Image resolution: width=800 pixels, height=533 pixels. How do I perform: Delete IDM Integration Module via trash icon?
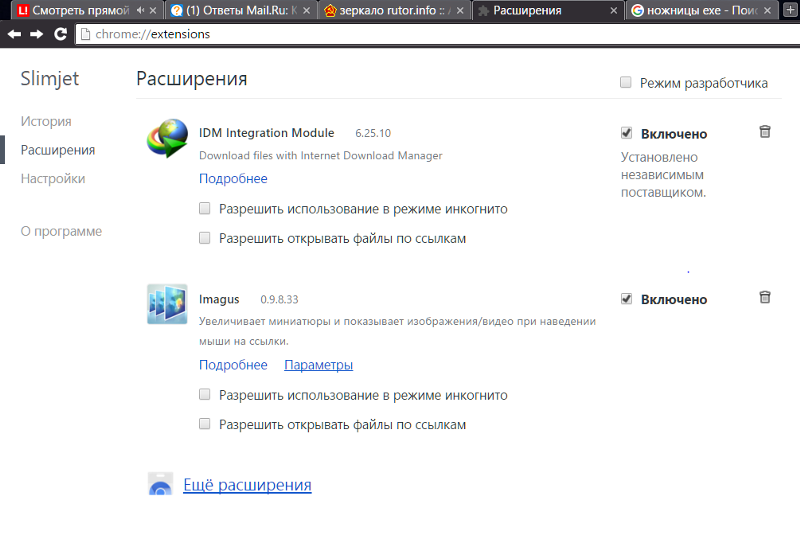765,132
